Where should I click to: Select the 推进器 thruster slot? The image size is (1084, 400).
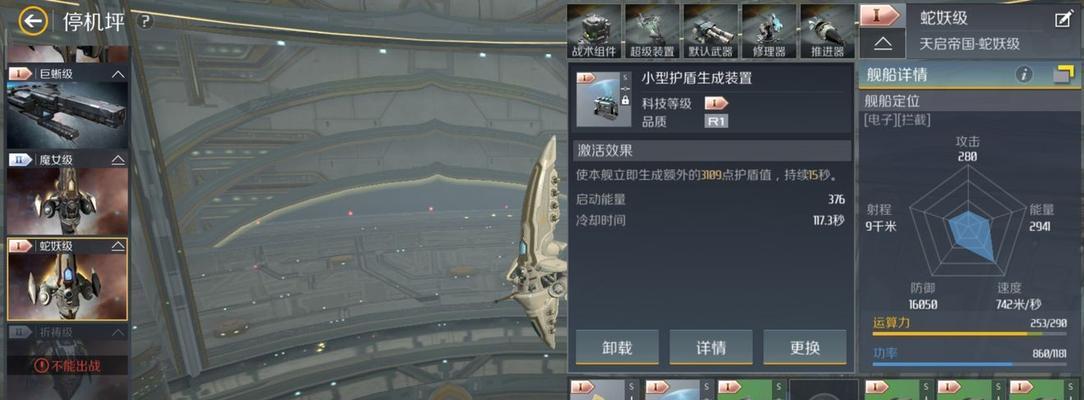[828, 31]
